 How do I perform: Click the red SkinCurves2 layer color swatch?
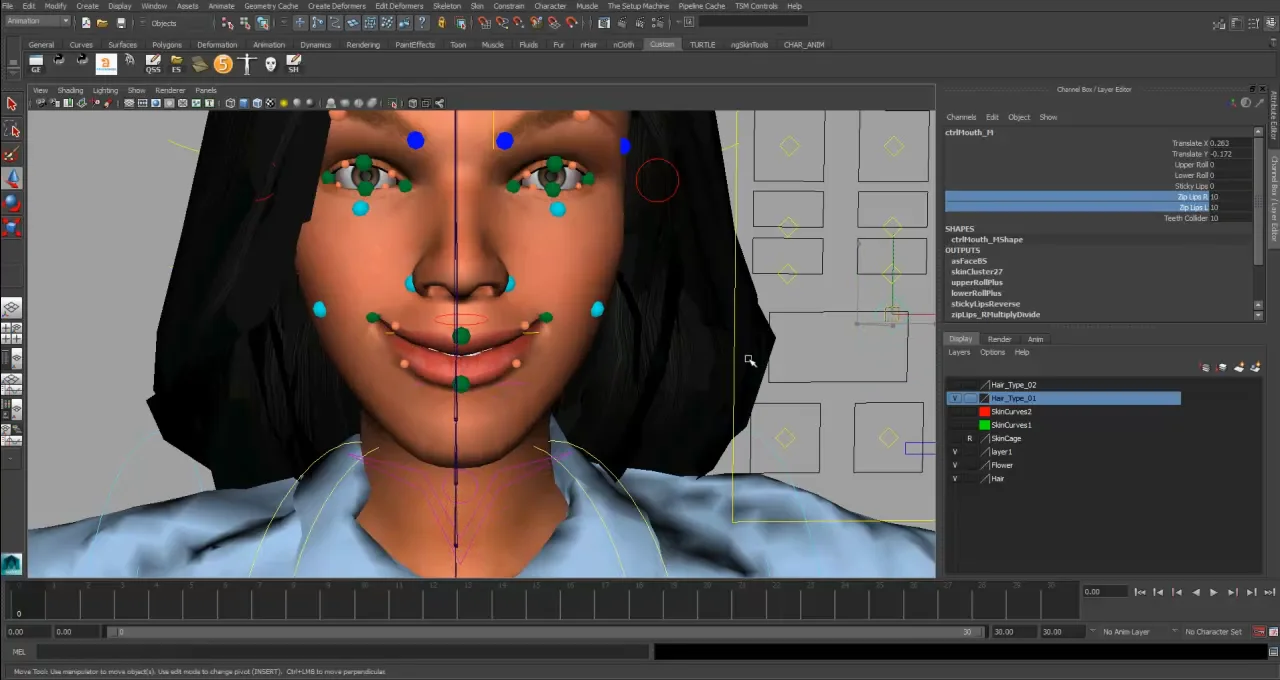984,412
